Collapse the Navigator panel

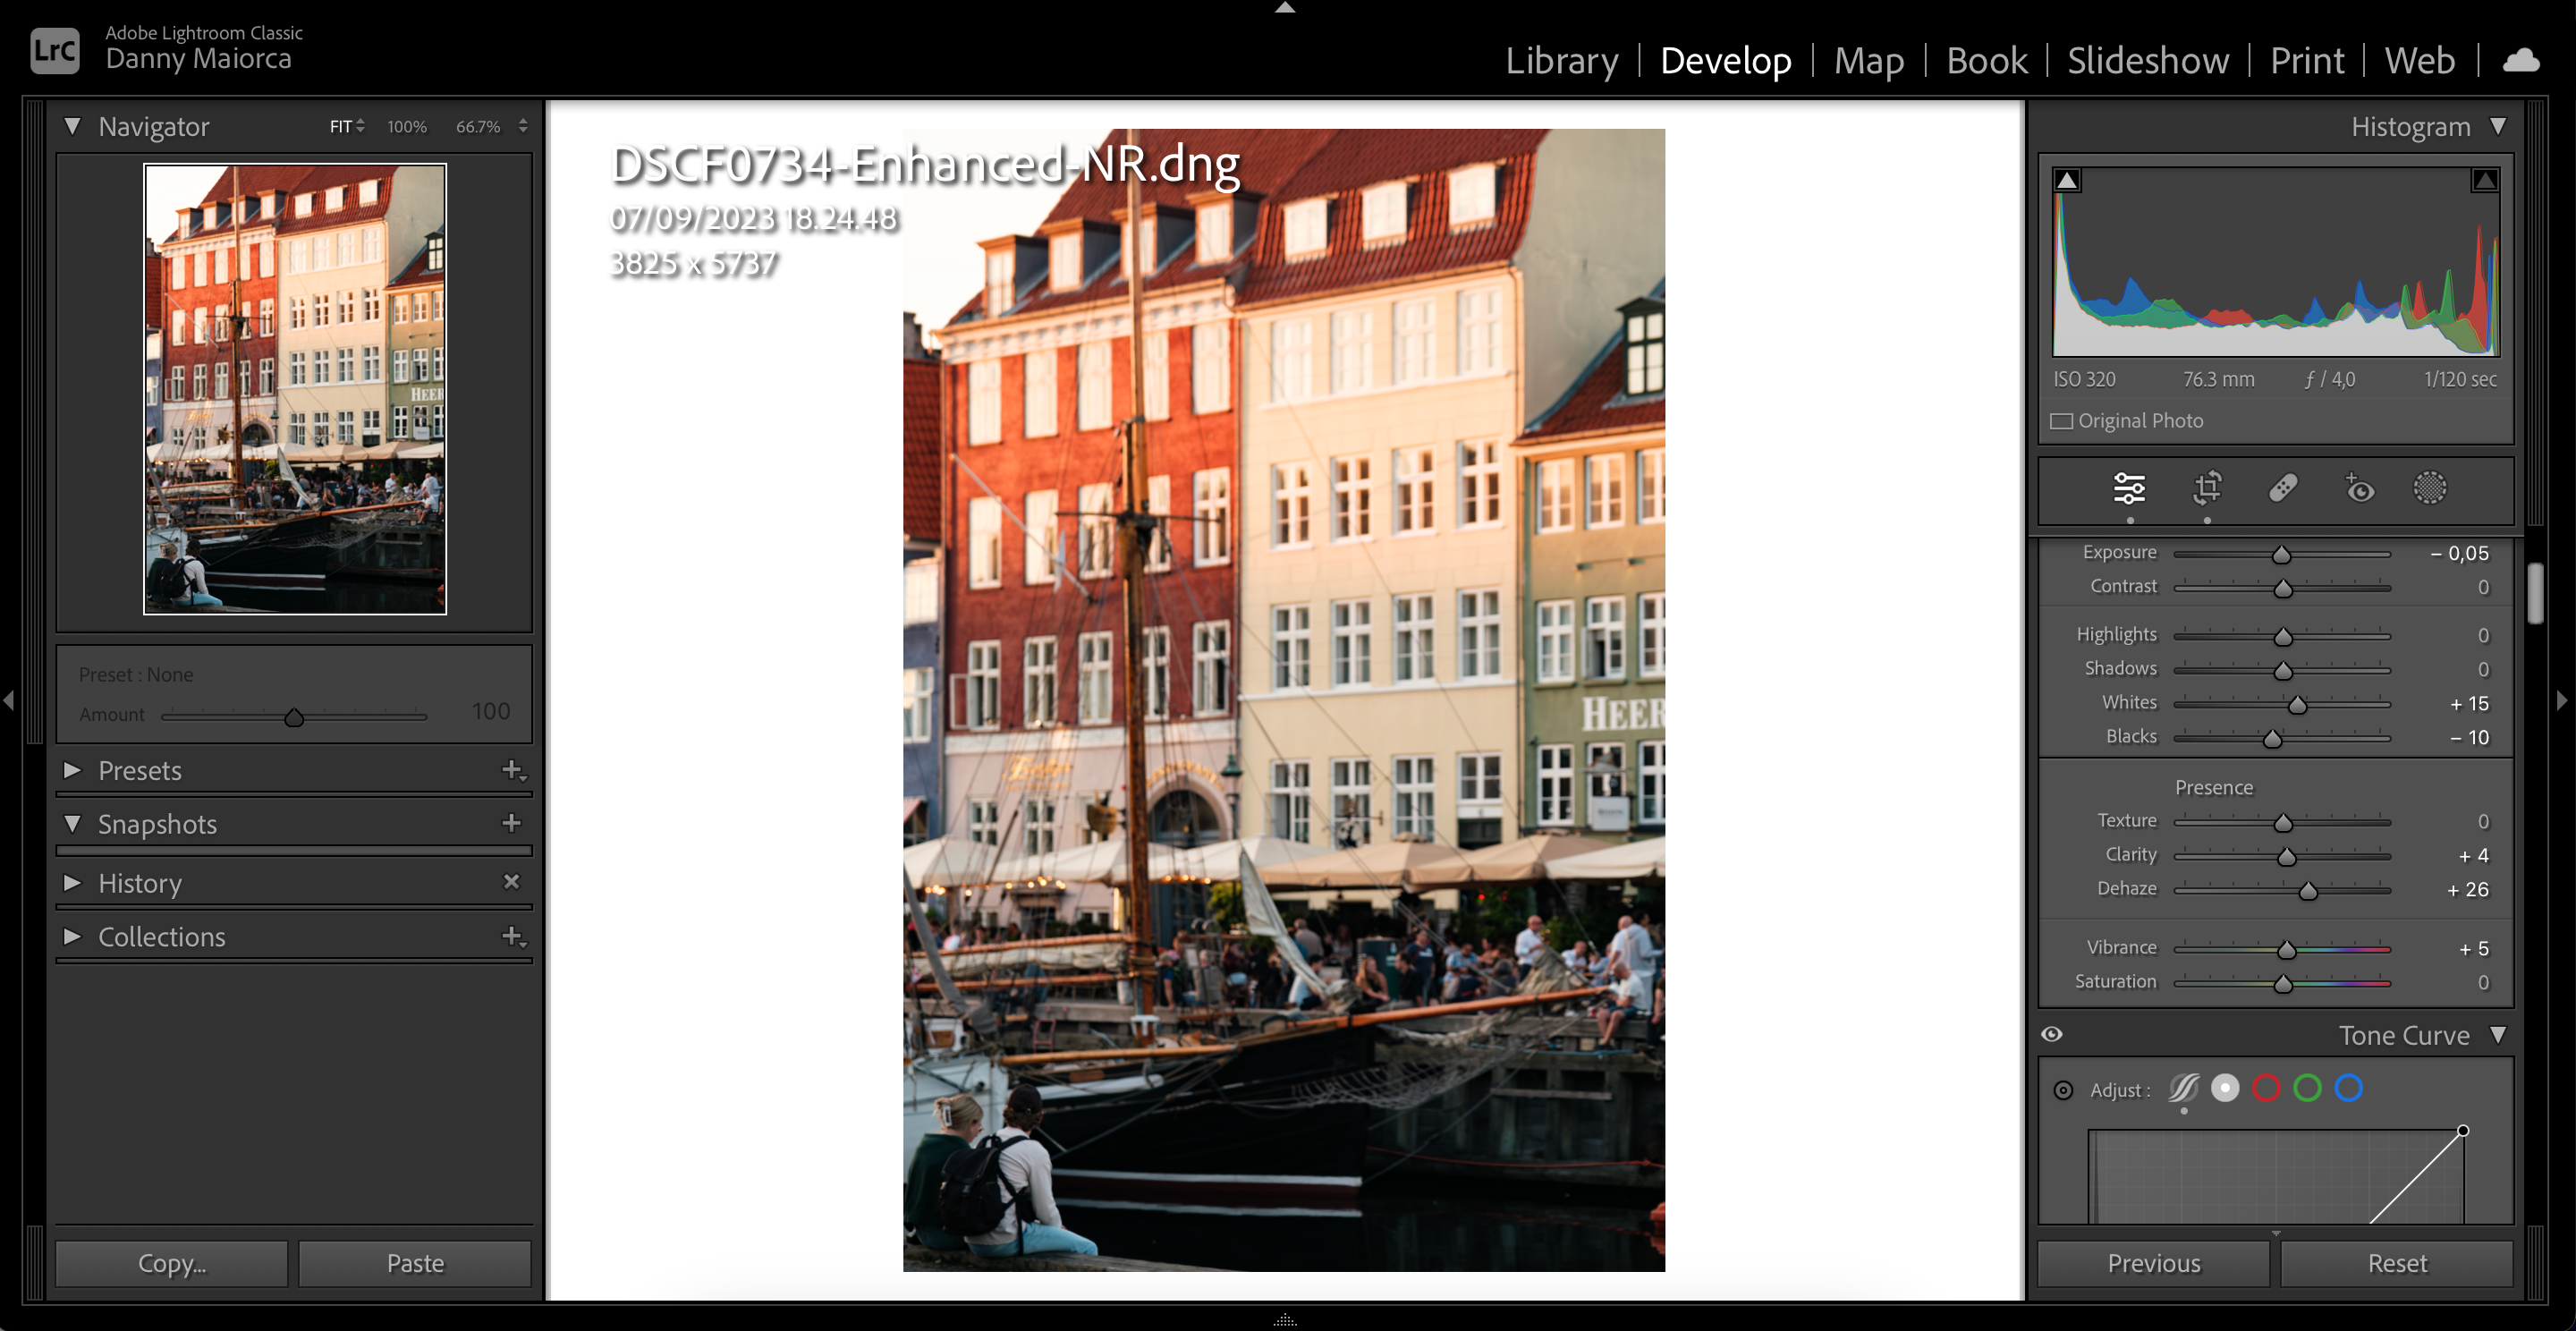click(72, 126)
